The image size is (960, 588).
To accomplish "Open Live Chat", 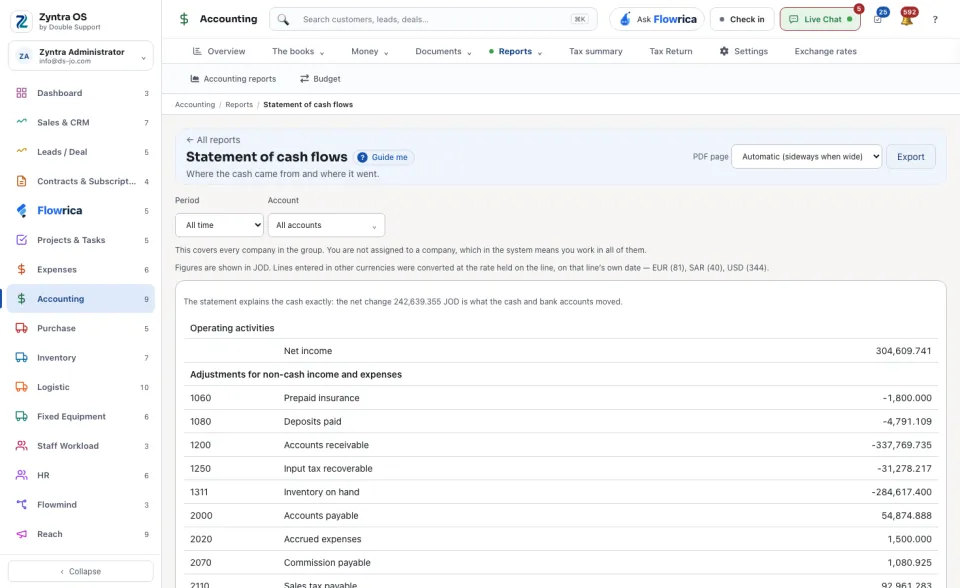I will click(820, 20).
